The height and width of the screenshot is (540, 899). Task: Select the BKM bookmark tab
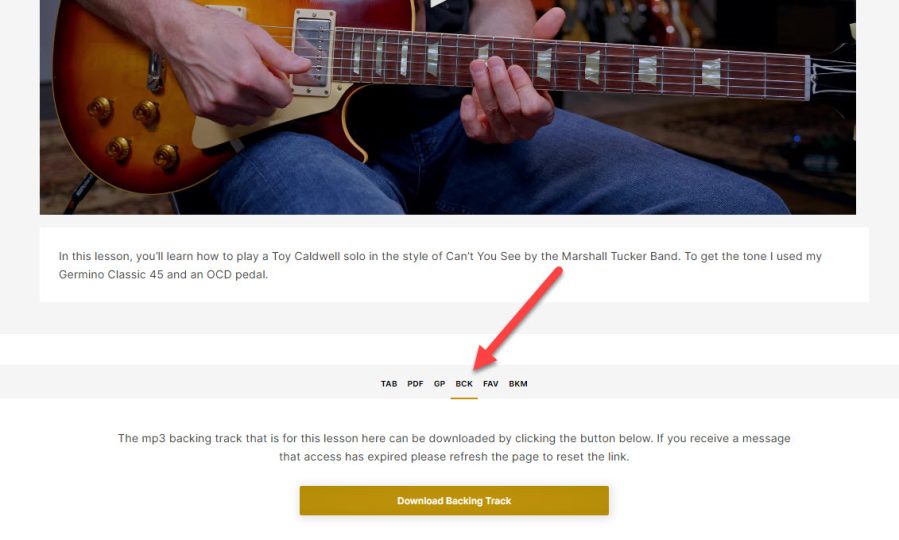coord(518,384)
